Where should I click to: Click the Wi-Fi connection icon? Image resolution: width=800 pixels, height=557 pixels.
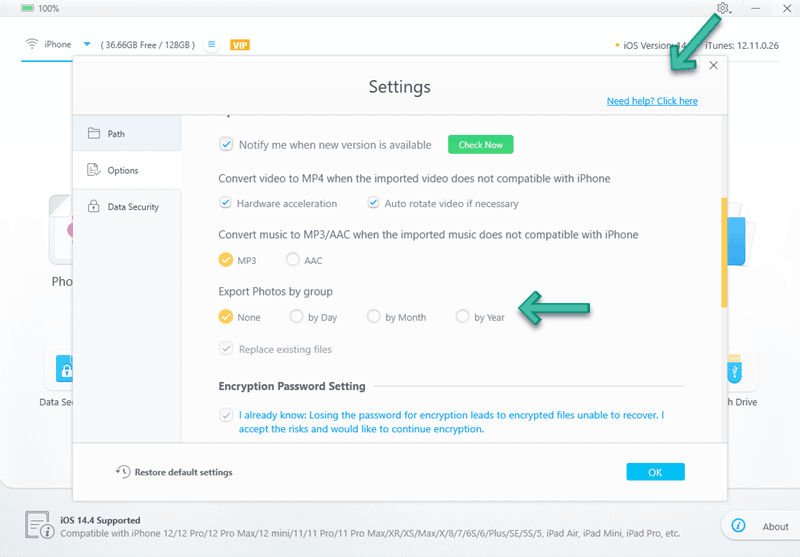tap(32, 44)
